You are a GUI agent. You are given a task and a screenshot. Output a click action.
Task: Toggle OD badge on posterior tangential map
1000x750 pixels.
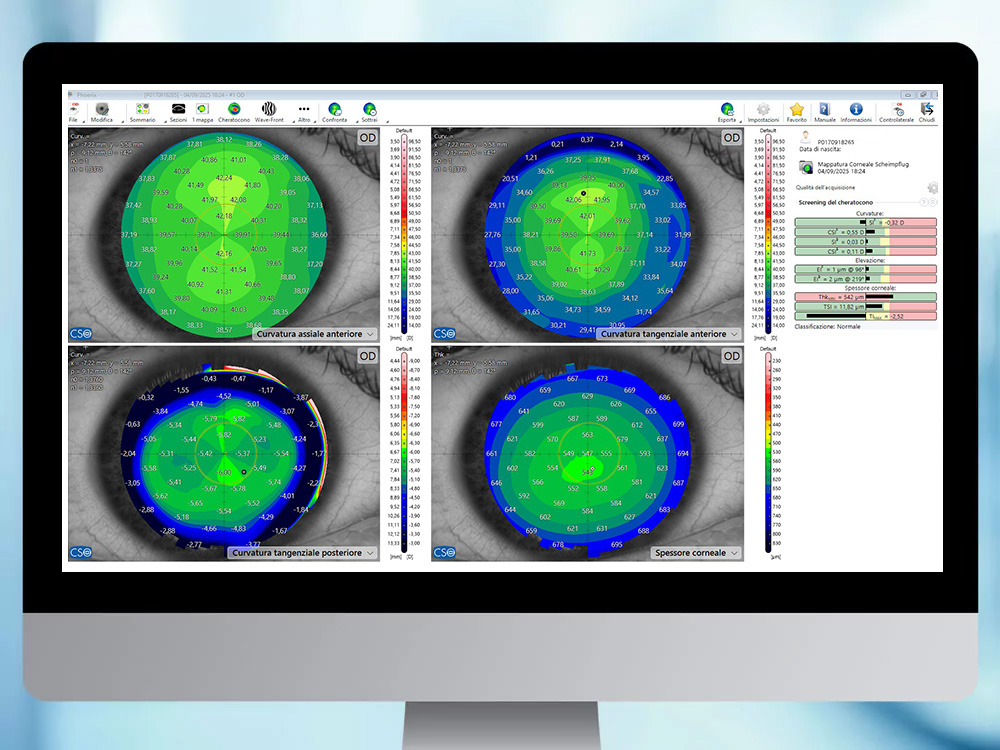click(x=367, y=356)
